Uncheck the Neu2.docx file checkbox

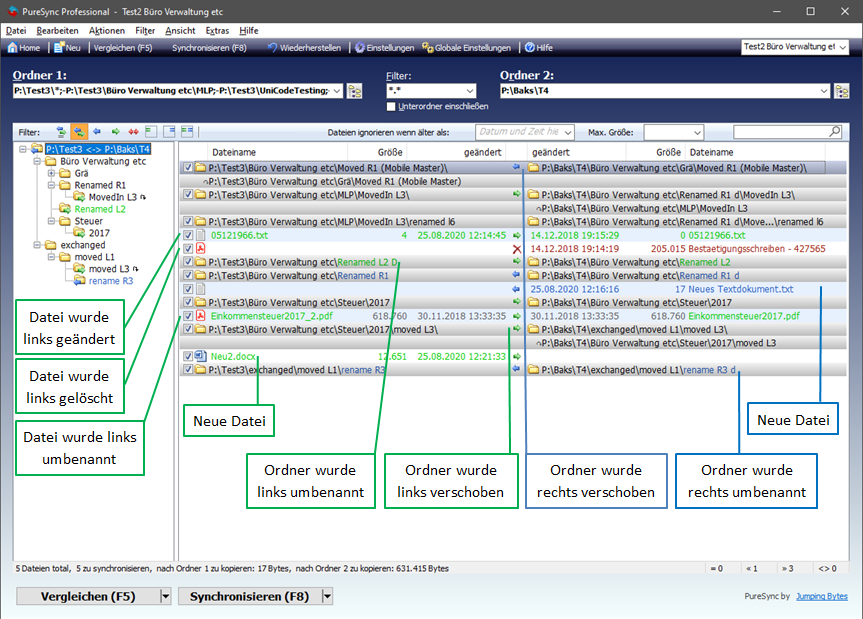click(x=187, y=355)
